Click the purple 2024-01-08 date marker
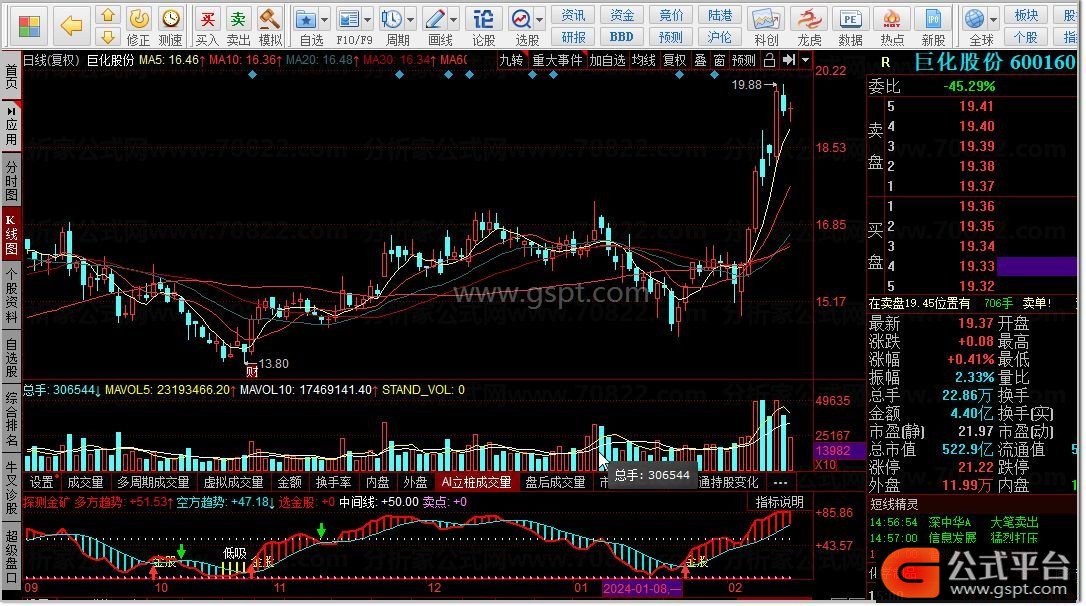 pyautogui.click(x=643, y=589)
